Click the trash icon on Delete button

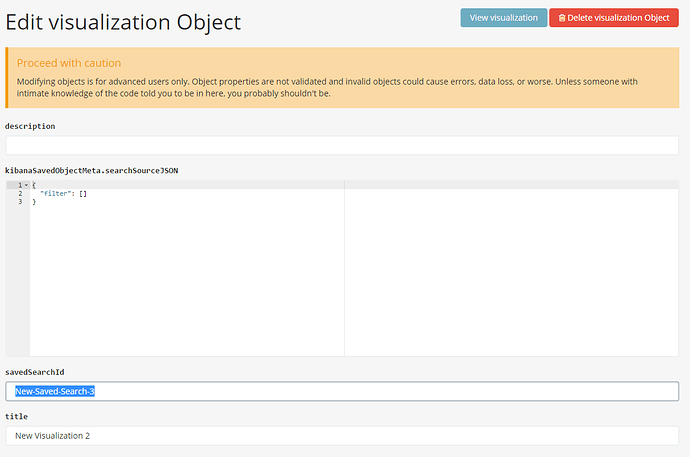click(x=561, y=18)
